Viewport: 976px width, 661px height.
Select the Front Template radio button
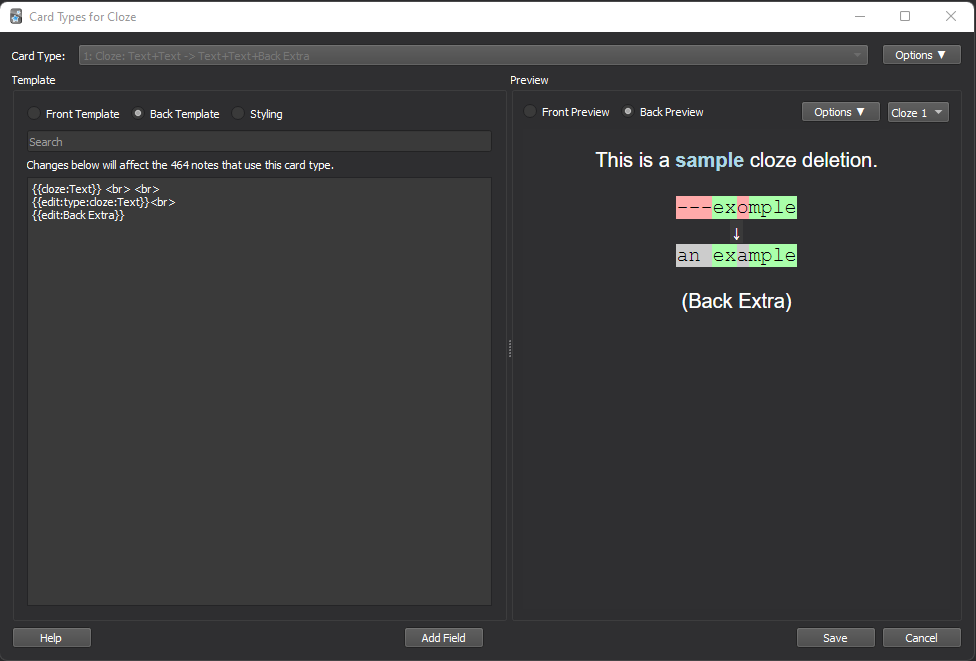(34, 114)
